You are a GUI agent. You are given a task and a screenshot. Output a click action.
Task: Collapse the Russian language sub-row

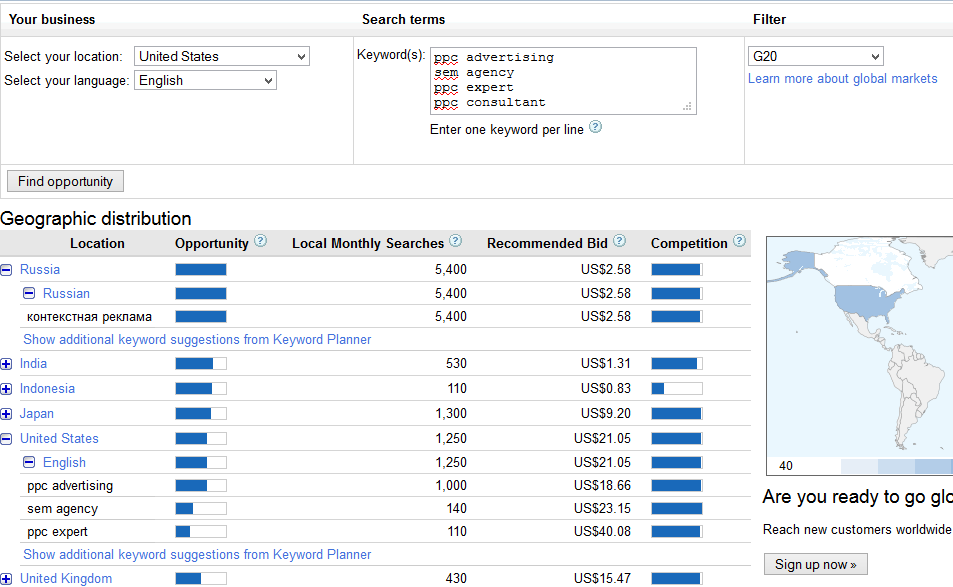(29, 293)
